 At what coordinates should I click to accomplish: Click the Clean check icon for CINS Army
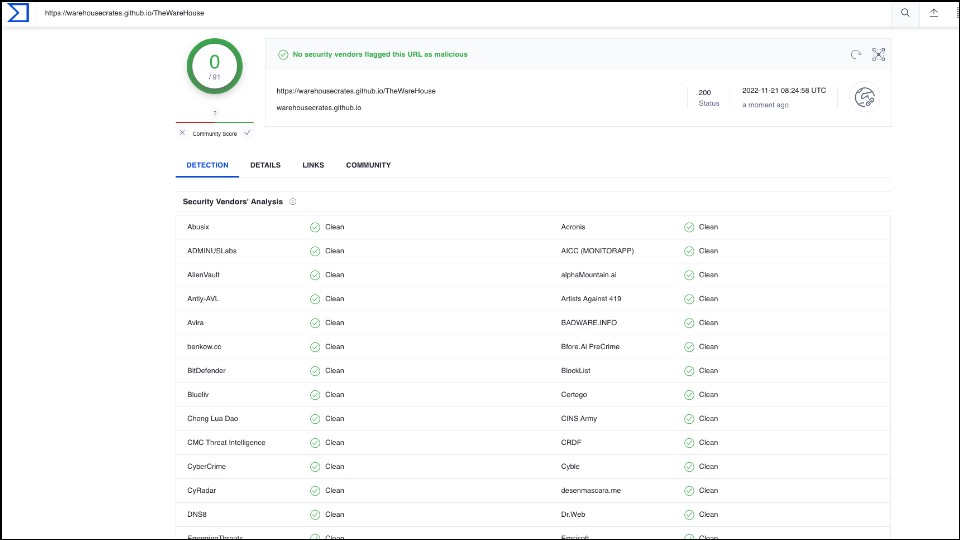(689, 419)
